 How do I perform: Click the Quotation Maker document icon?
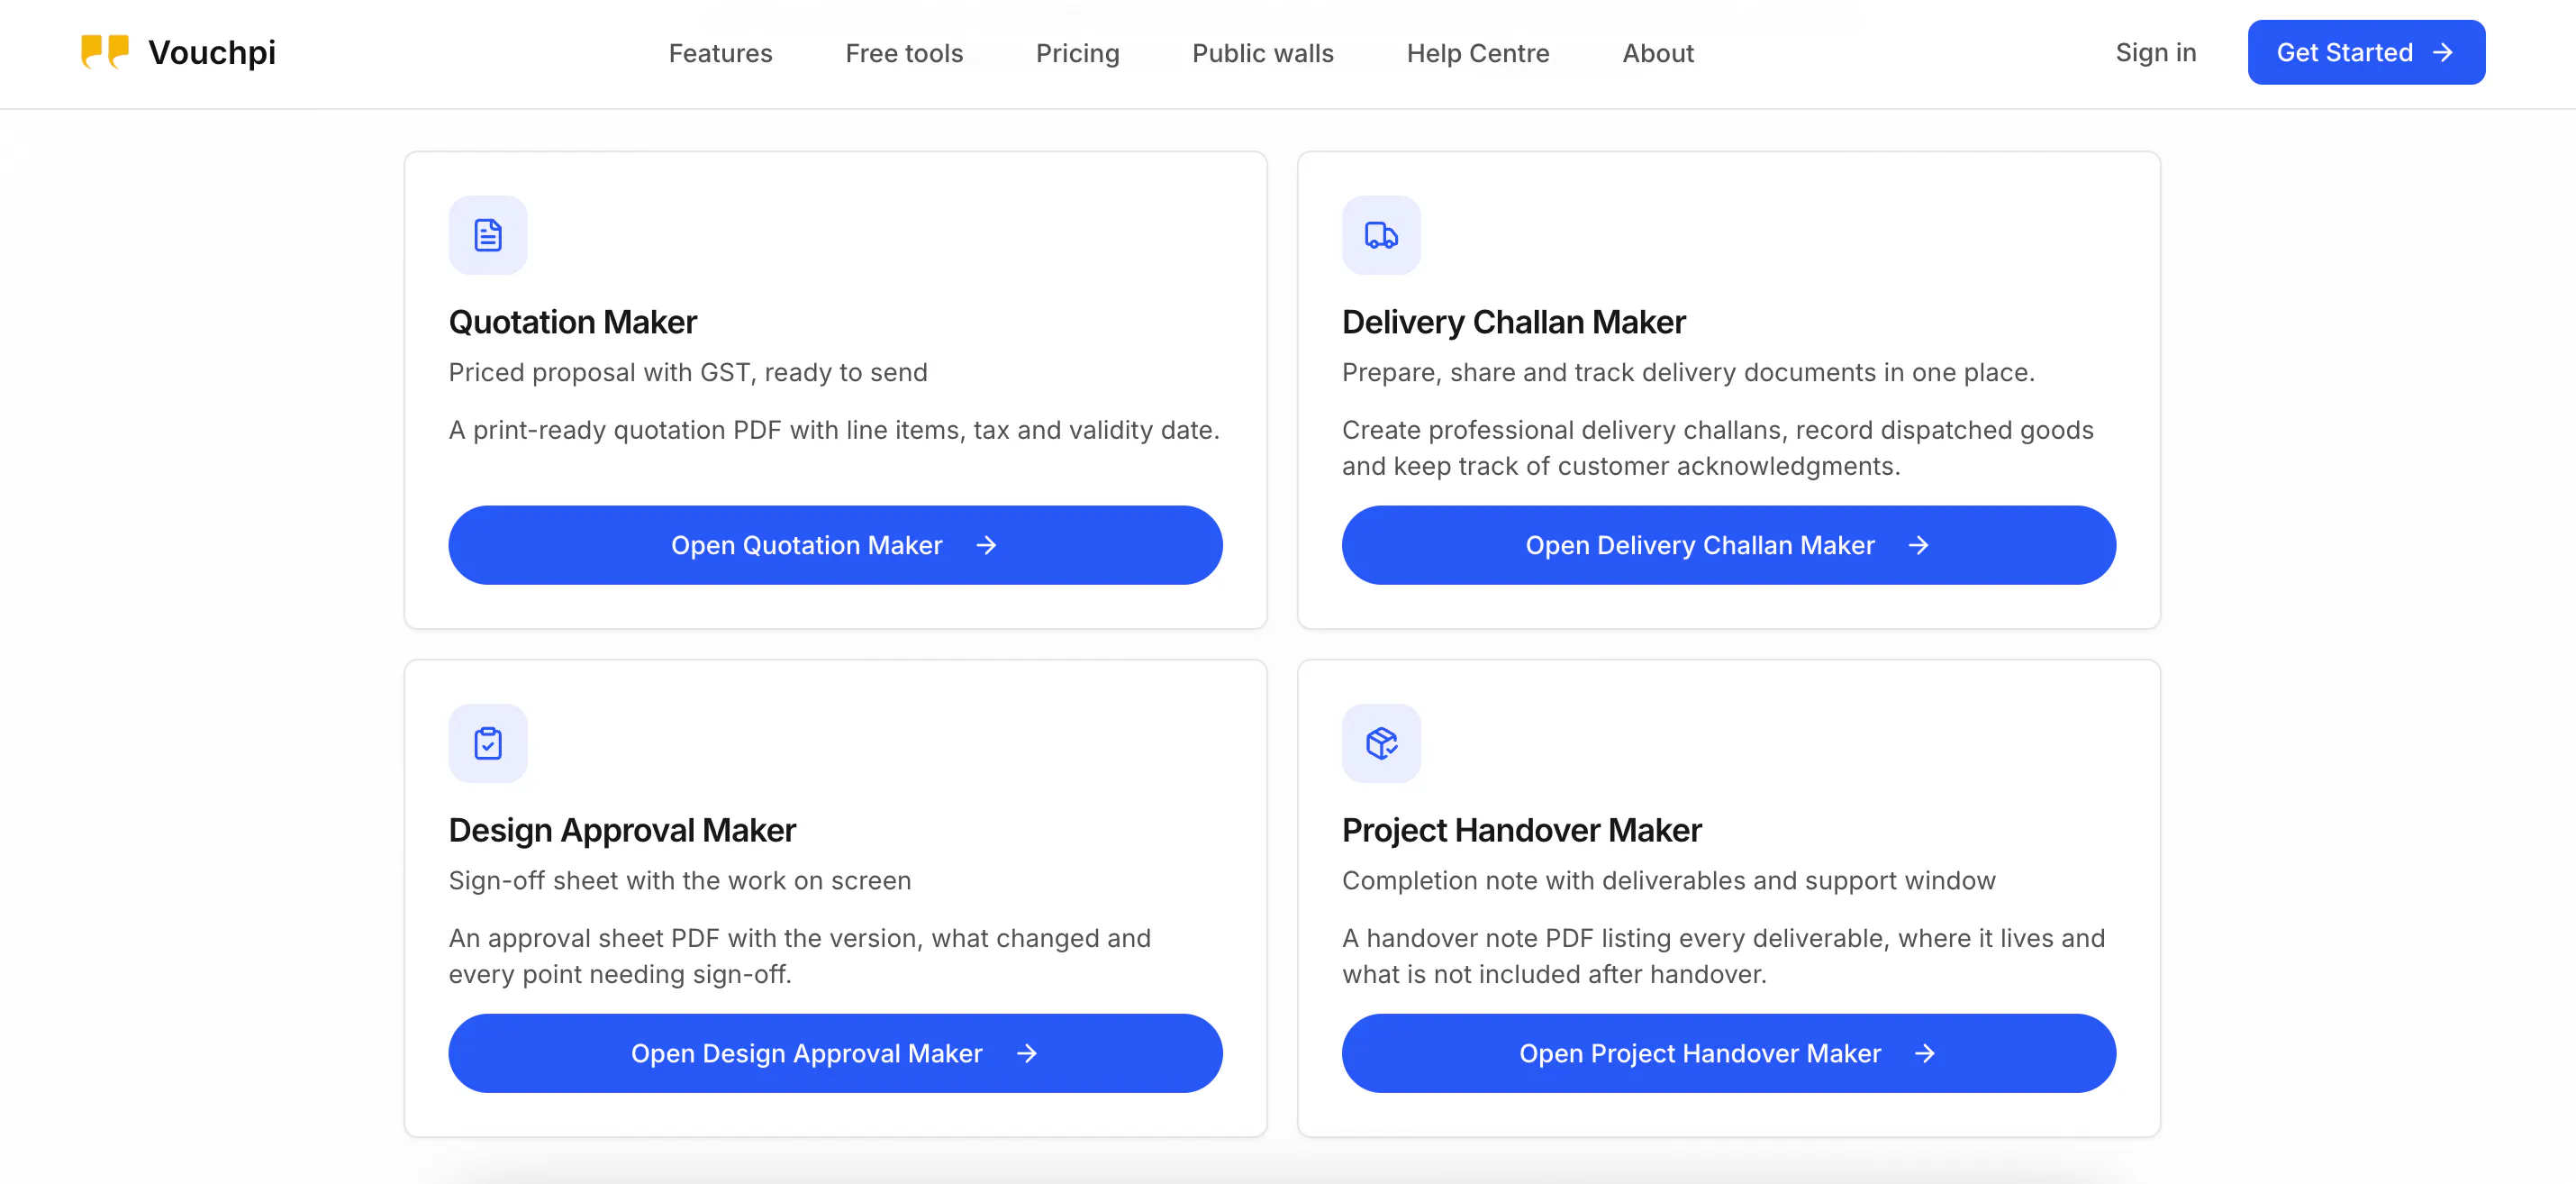click(x=488, y=235)
